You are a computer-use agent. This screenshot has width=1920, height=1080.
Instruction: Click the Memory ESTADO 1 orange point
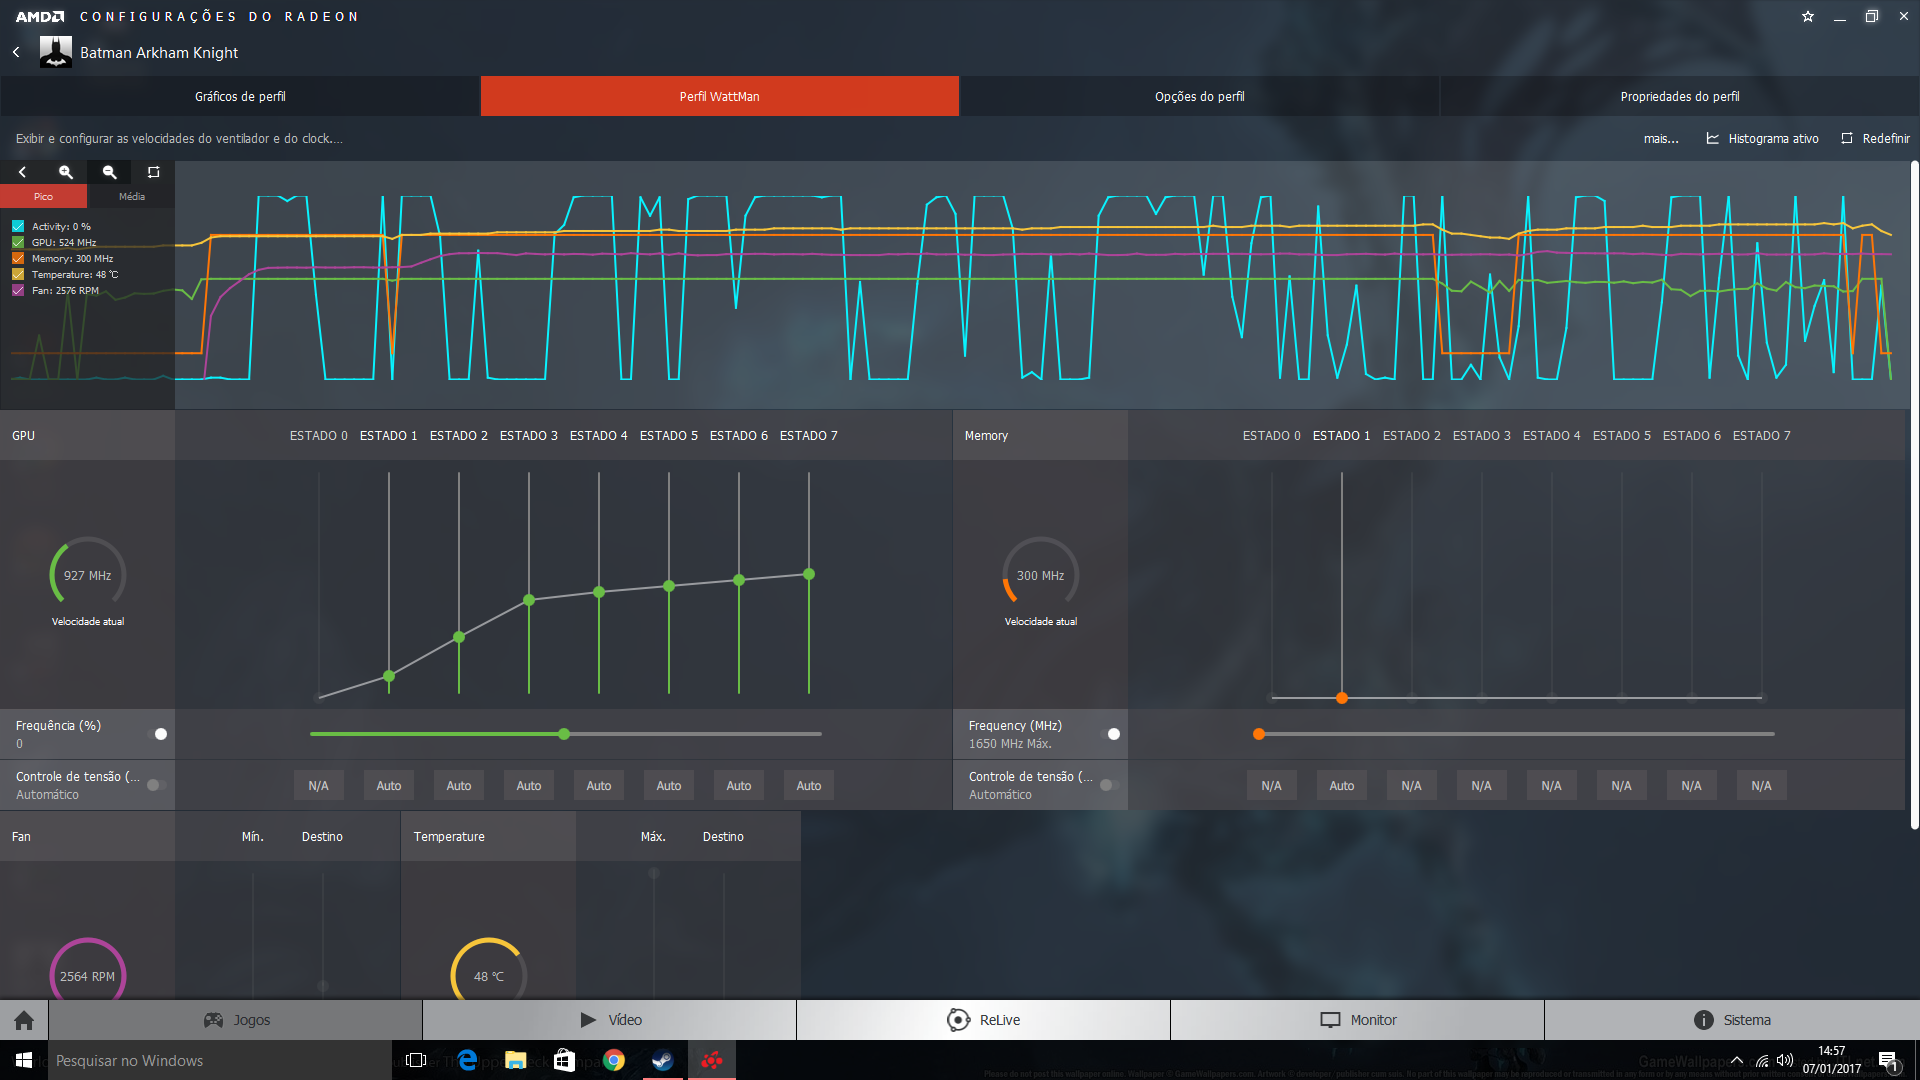[x=1342, y=698]
